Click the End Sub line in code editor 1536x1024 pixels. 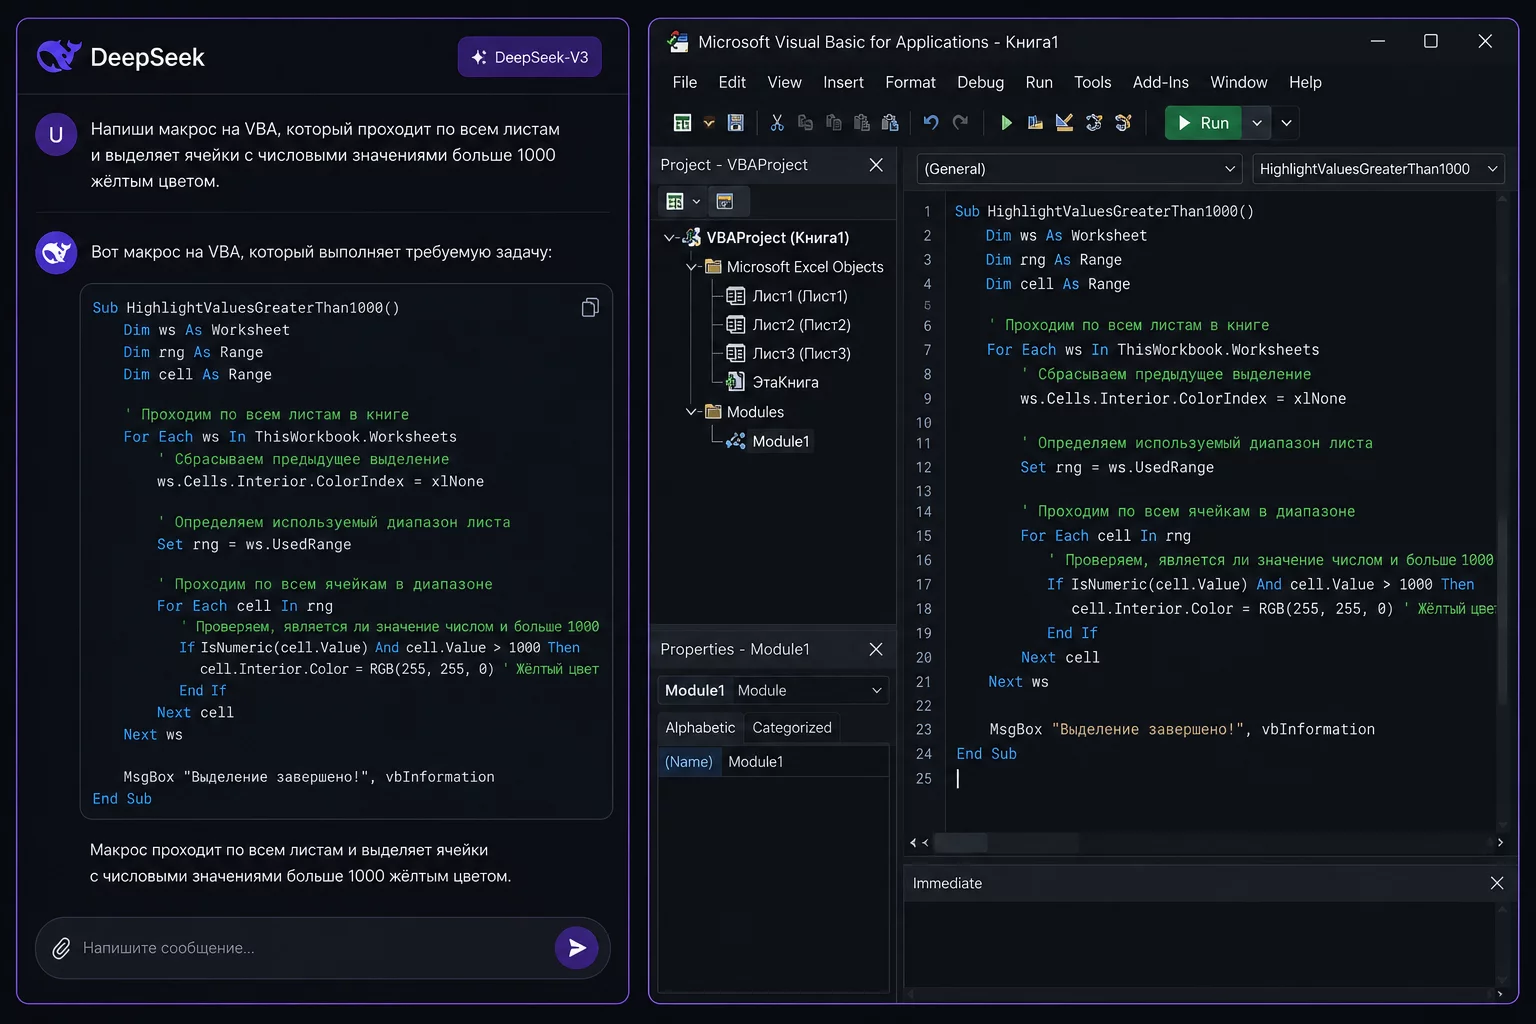(986, 754)
